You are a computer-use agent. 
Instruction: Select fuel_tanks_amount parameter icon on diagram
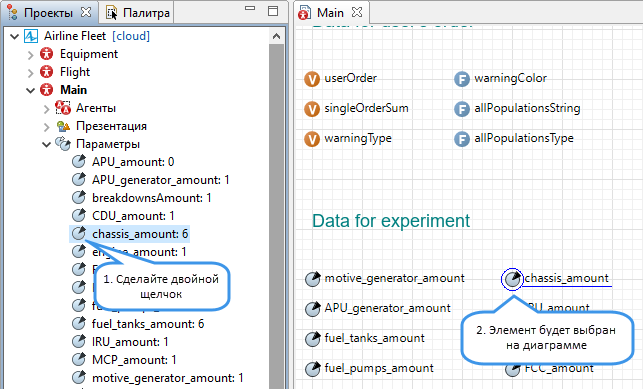312,339
